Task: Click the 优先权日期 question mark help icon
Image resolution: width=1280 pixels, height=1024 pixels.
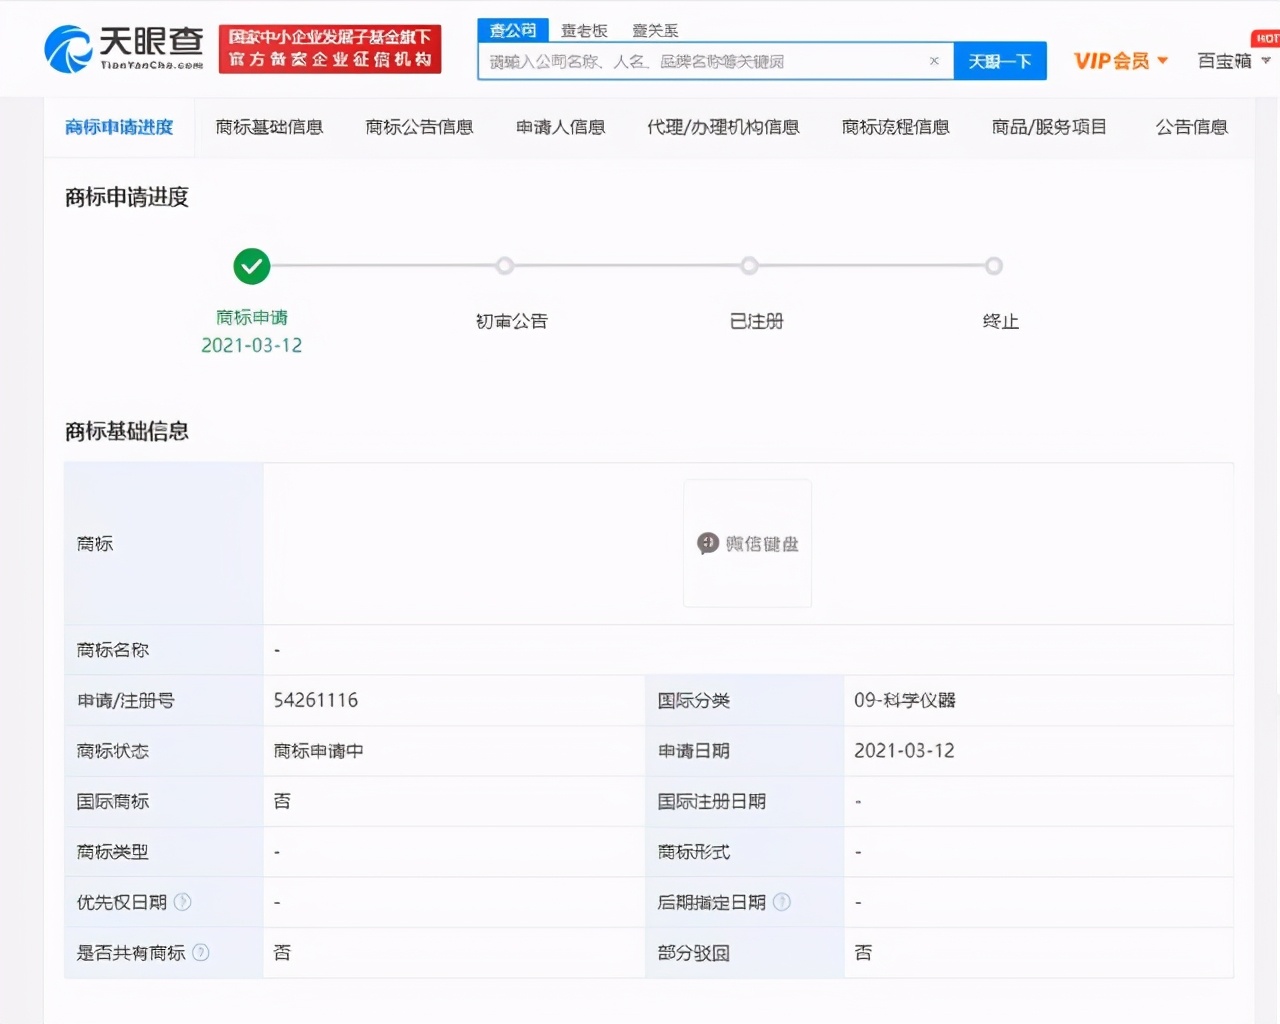Action: pyautogui.click(x=183, y=901)
